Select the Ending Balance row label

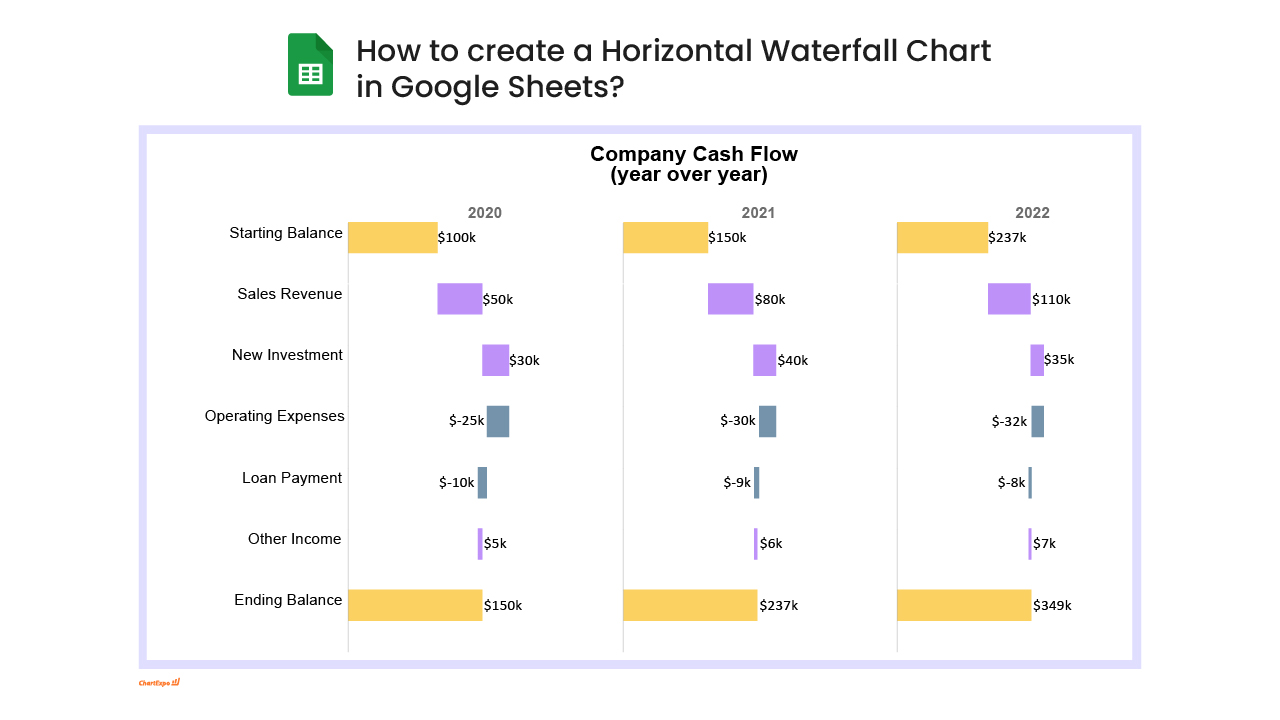tap(288, 600)
